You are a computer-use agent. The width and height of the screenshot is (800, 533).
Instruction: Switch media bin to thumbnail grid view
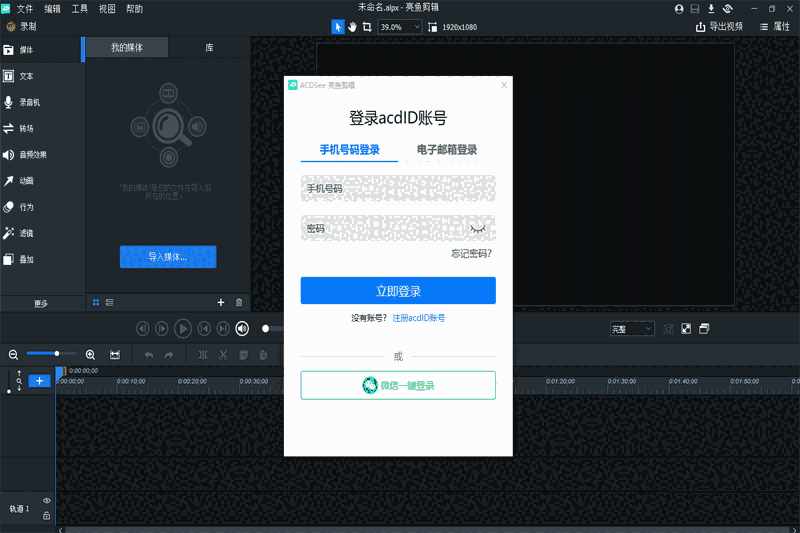click(x=96, y=302)
